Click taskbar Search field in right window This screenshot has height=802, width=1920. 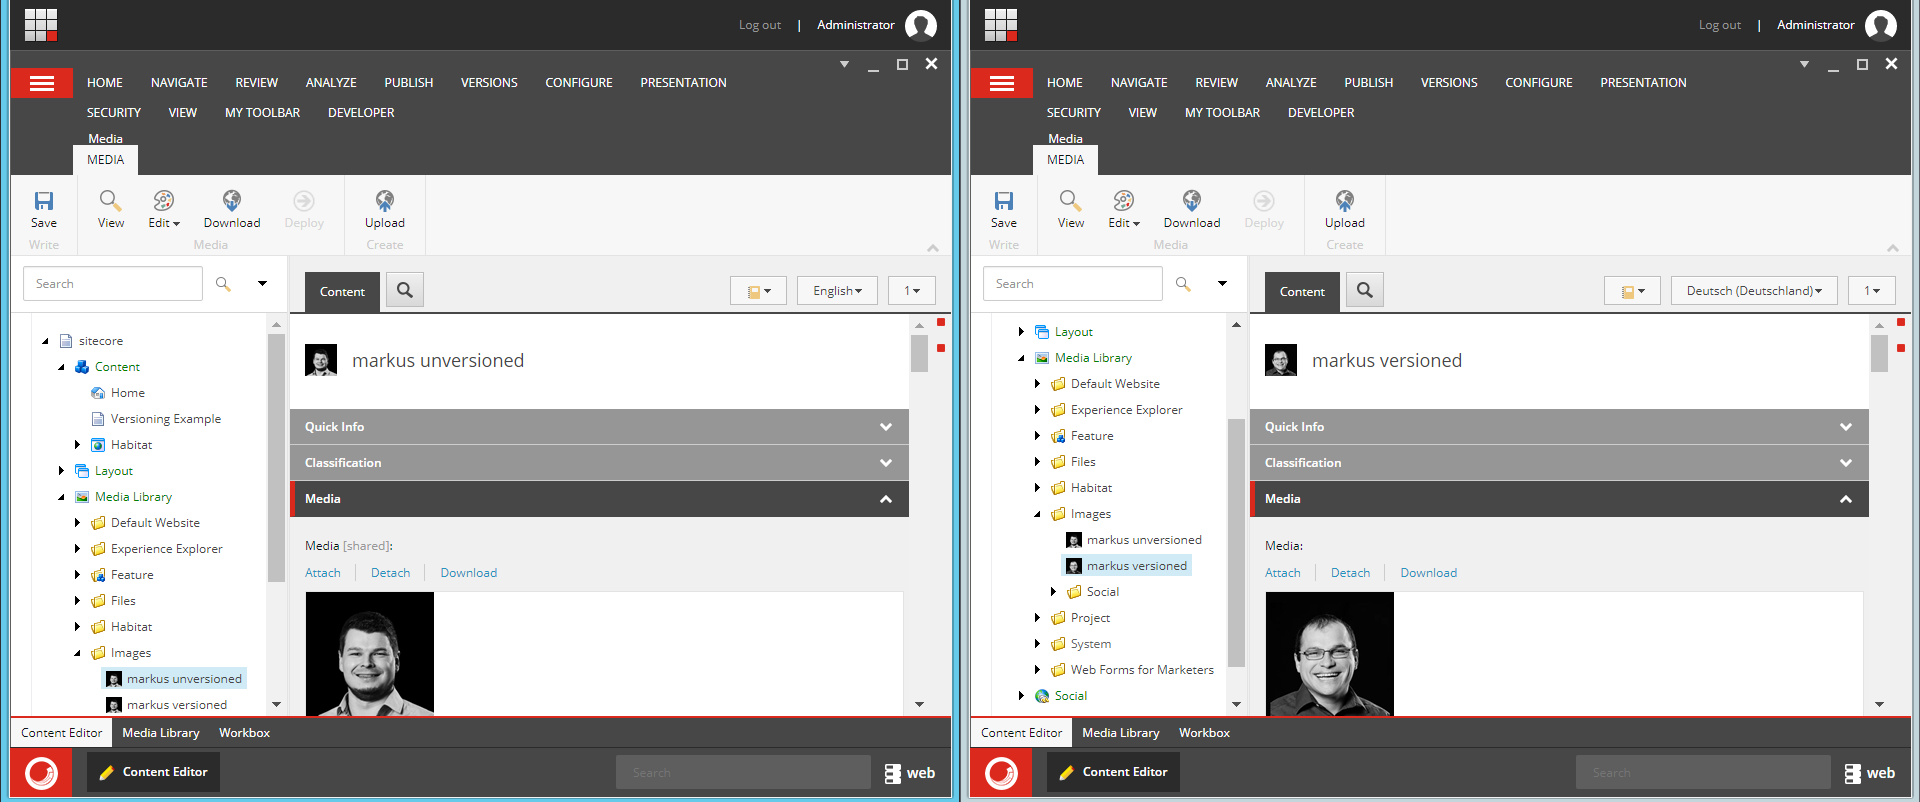point(1703,773)
